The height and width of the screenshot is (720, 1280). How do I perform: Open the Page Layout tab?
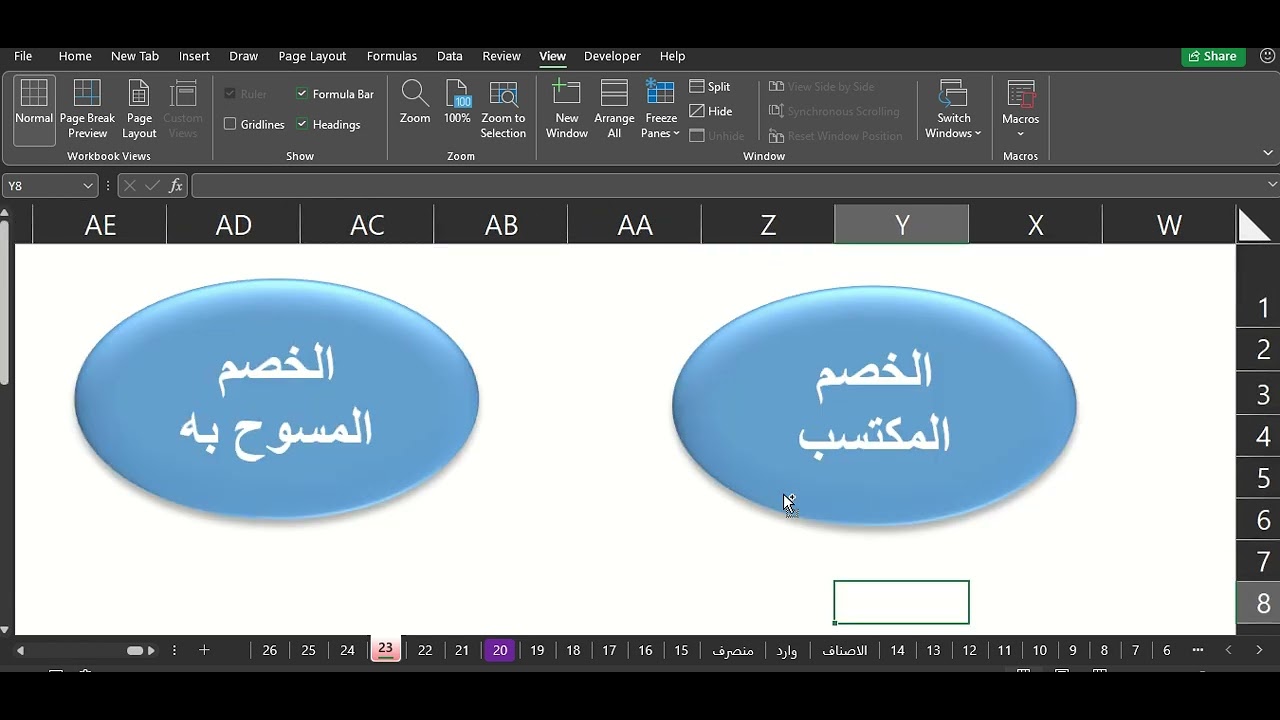312,56
